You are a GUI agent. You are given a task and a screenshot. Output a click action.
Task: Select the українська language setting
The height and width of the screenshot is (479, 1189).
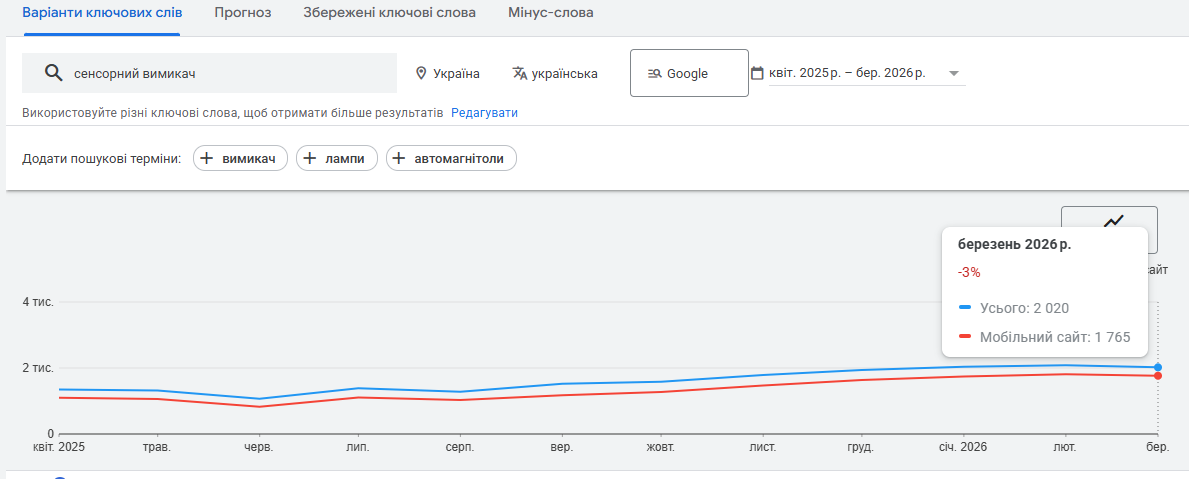(564, 73)
